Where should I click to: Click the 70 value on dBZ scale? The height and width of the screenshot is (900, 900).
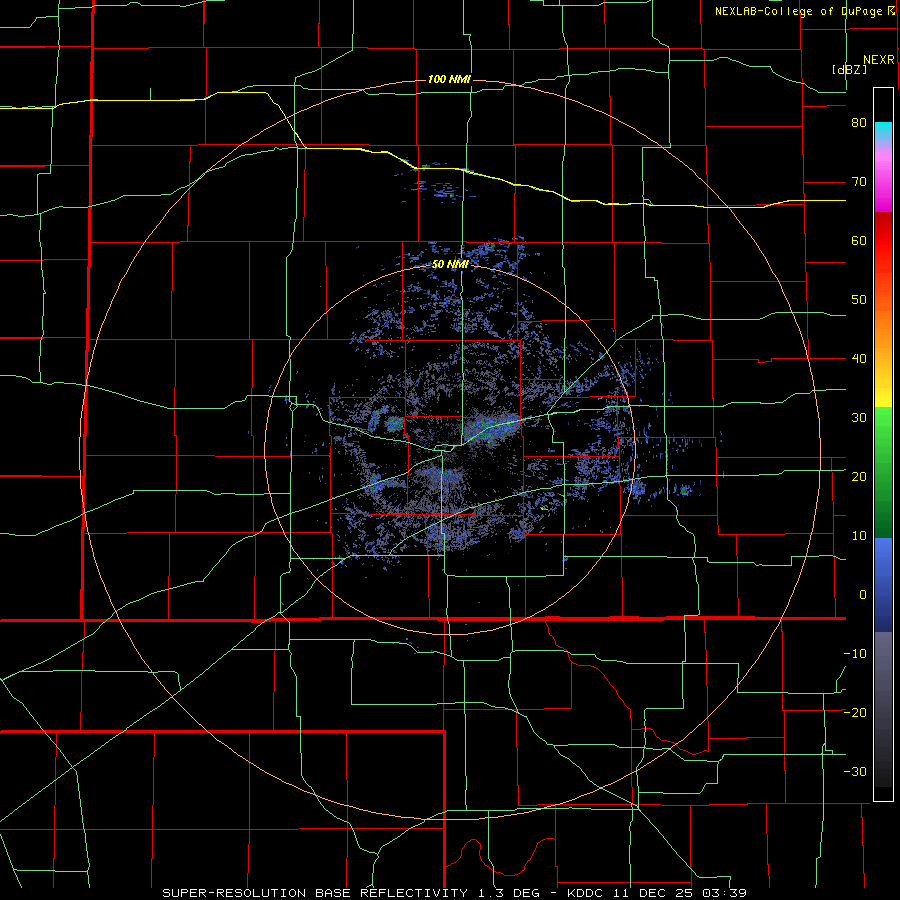click(859, 182)
